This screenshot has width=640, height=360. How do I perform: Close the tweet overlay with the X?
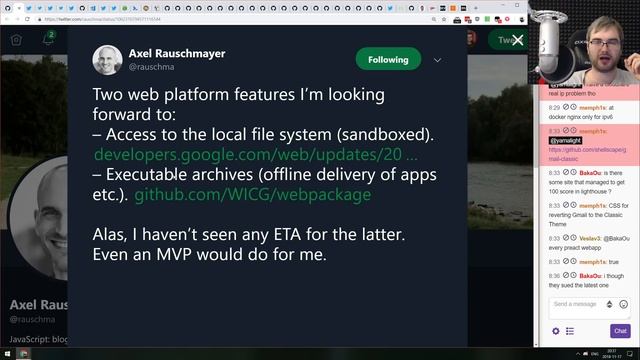tap(518, 40)
